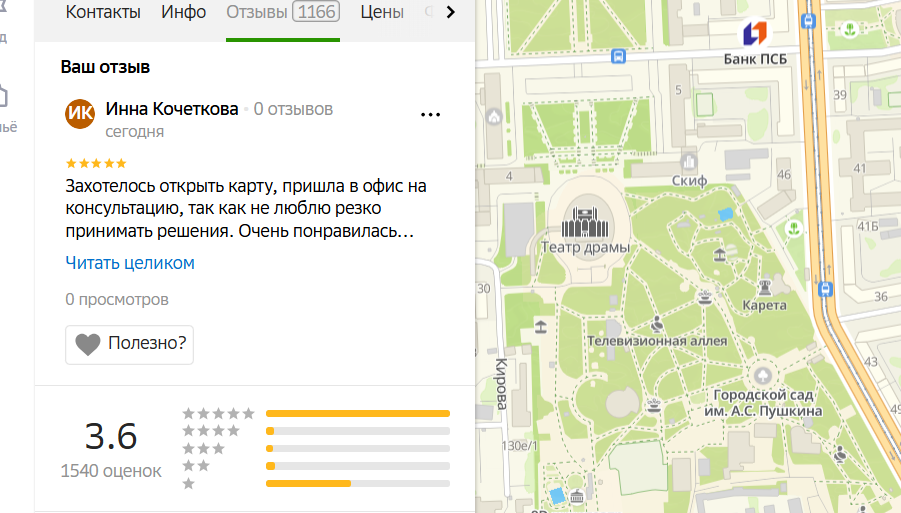Click the 1166 reviews counter badge

tap(316, 12)
